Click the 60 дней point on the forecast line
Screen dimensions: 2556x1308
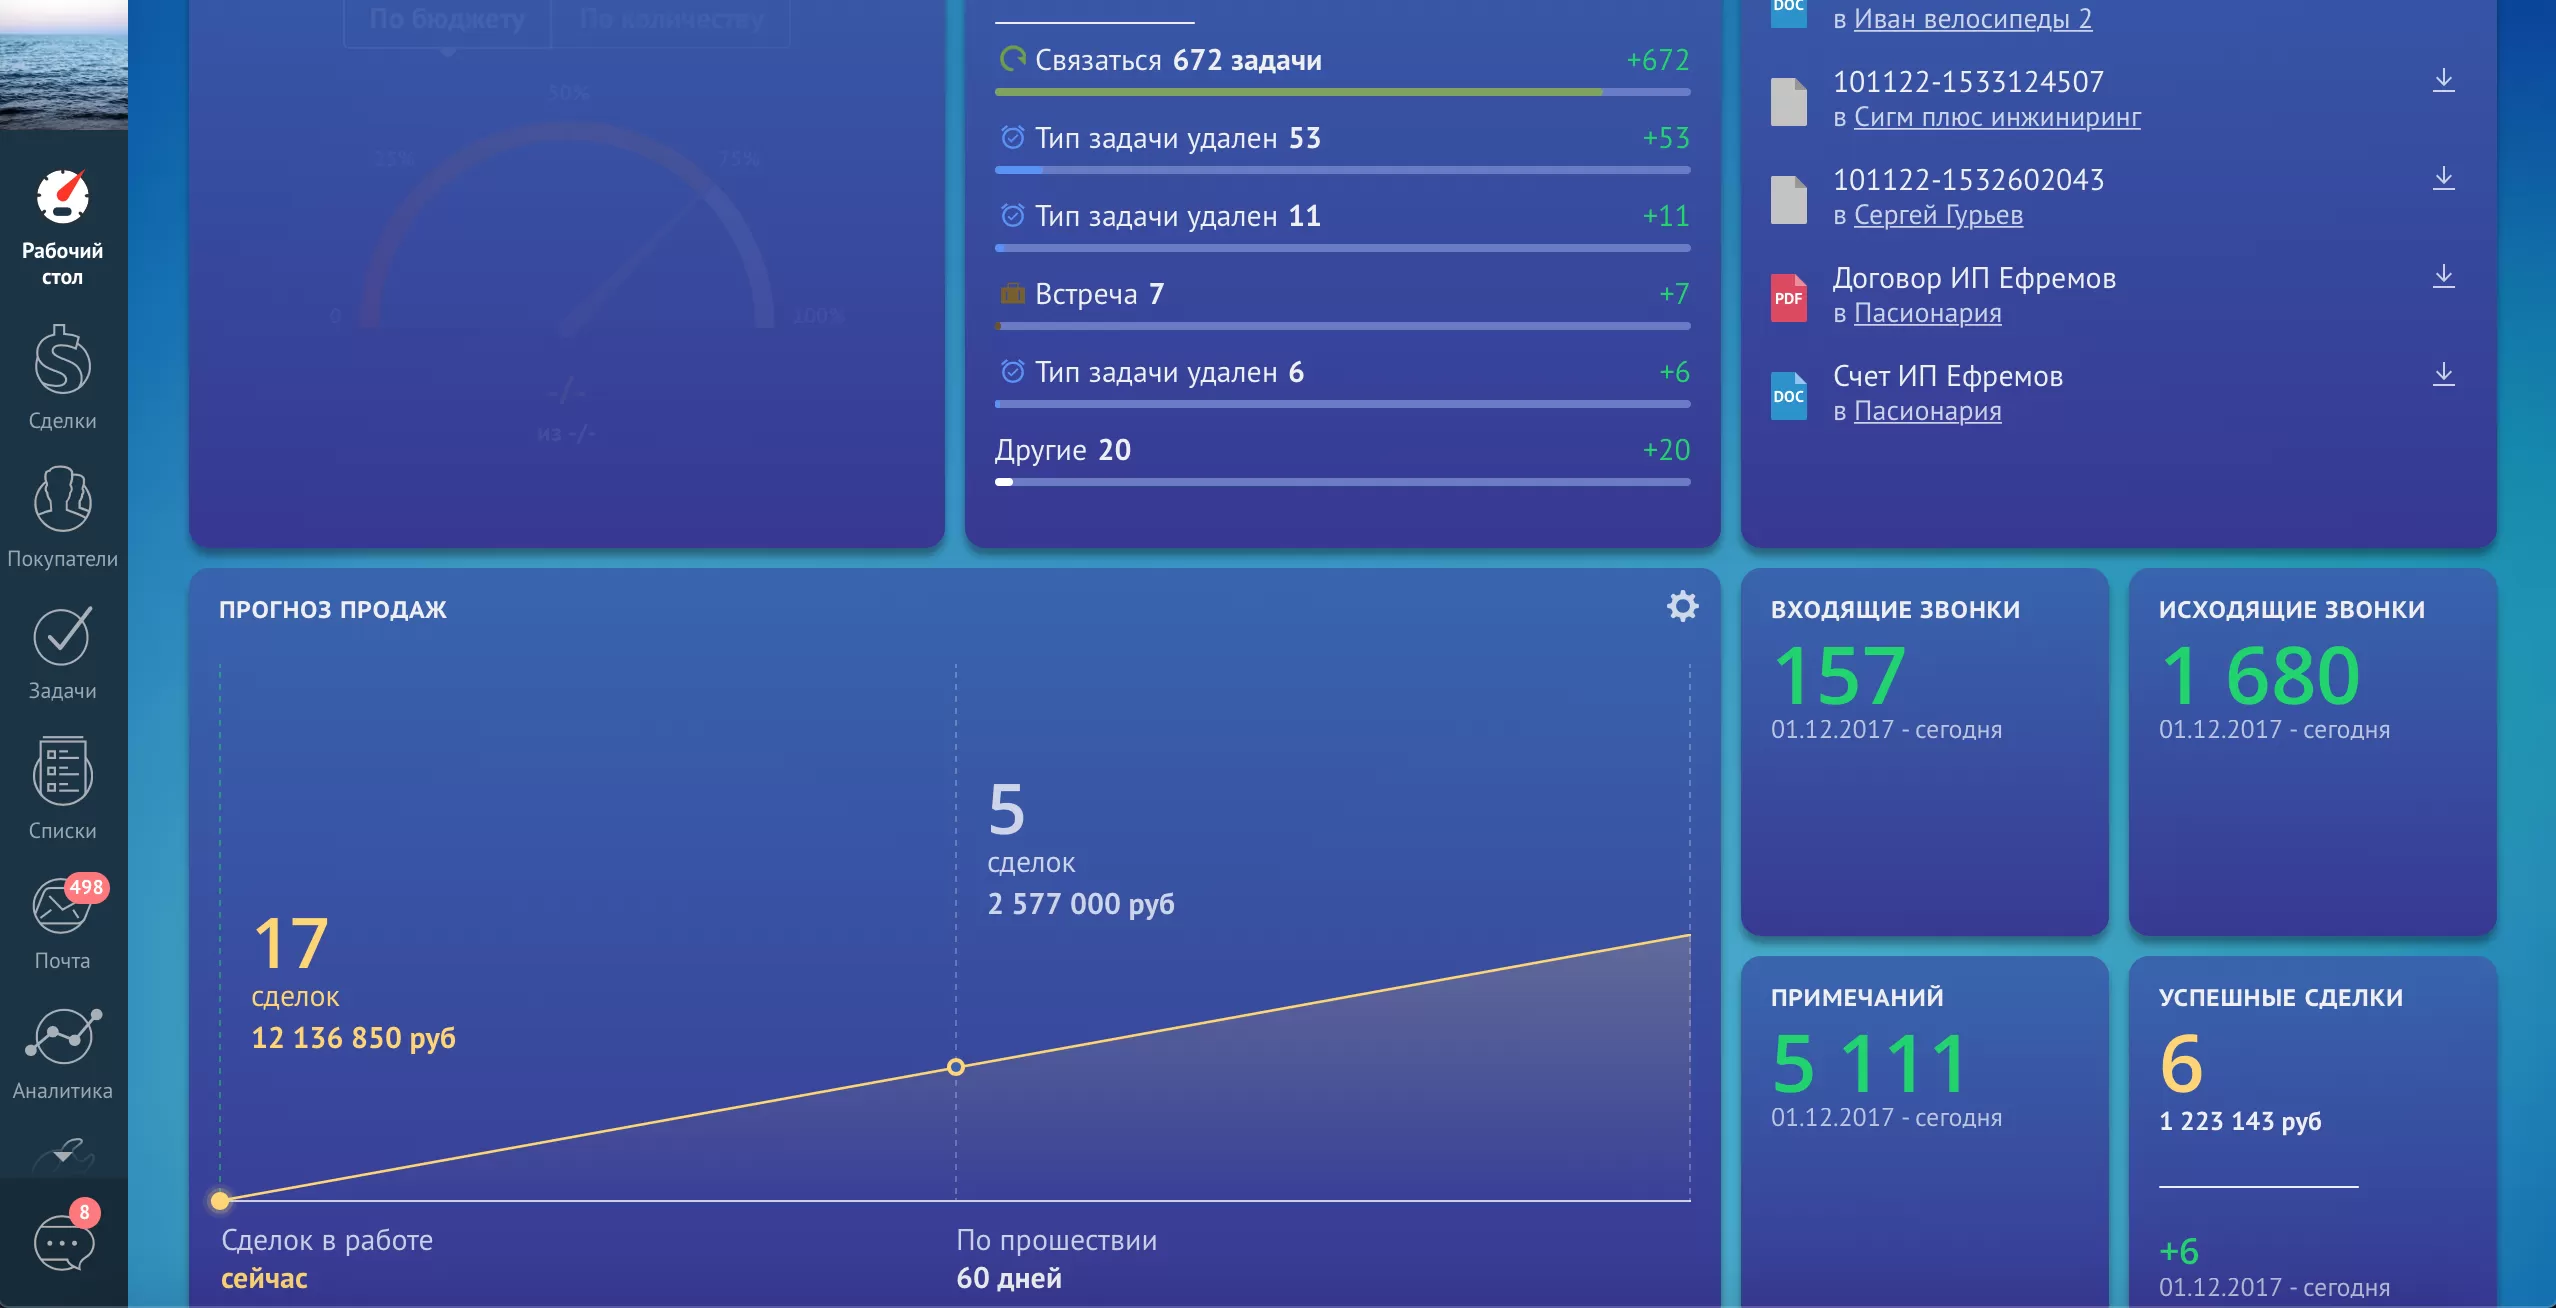[956, 1067]
